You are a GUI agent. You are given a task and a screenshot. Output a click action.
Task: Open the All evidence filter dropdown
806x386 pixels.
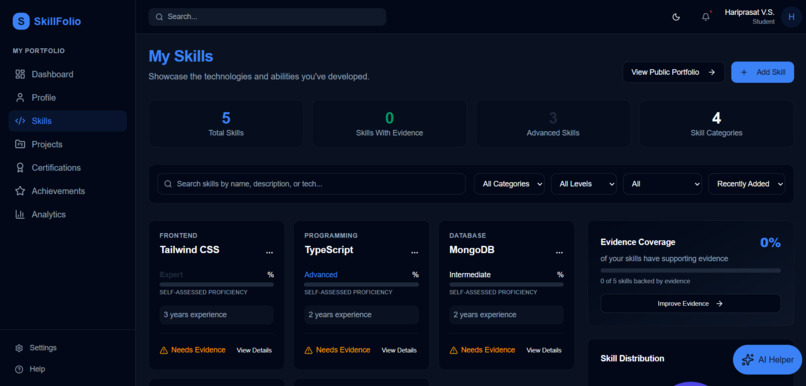(663, 184)
